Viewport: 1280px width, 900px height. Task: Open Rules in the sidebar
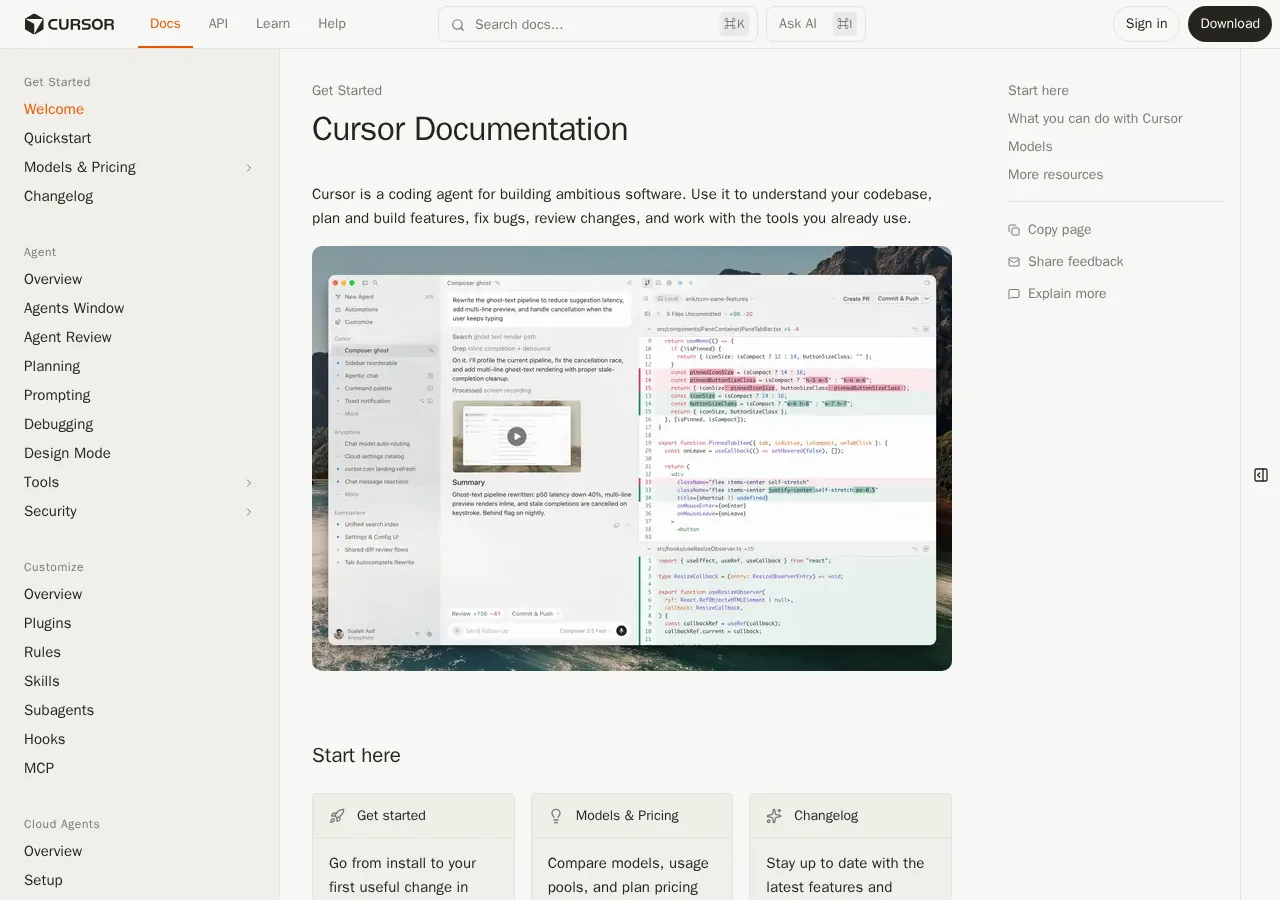click(x=43, y=652)
